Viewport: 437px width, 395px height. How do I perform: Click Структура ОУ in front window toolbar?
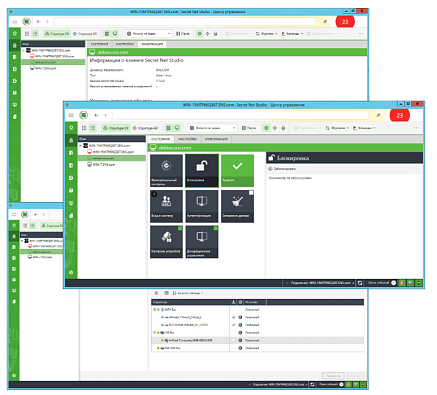click(x=115, y=128)
